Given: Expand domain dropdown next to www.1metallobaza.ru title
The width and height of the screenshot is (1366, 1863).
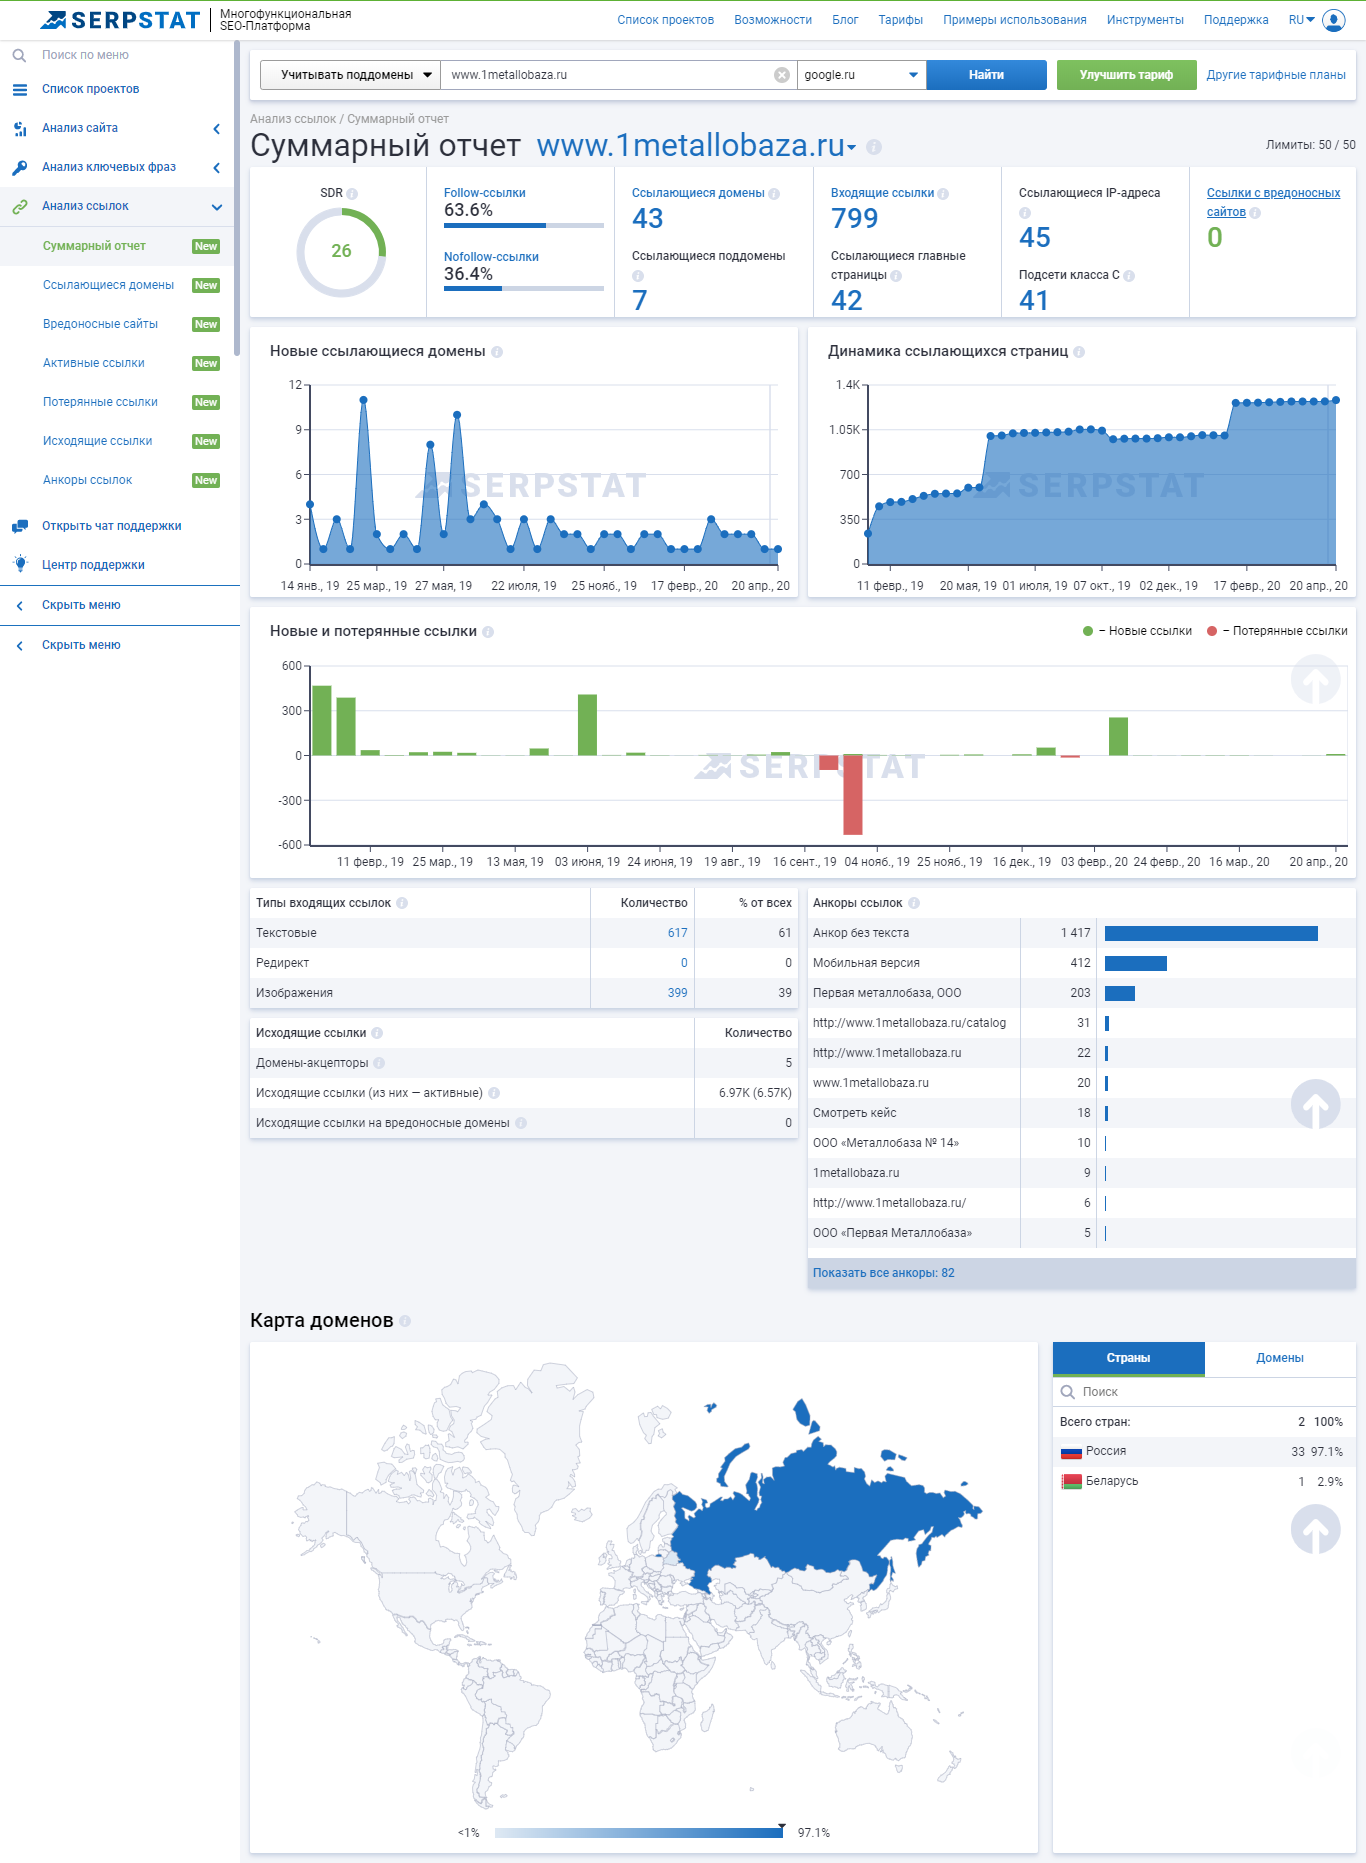Looking at the screenshot, I should coord(852,148).
